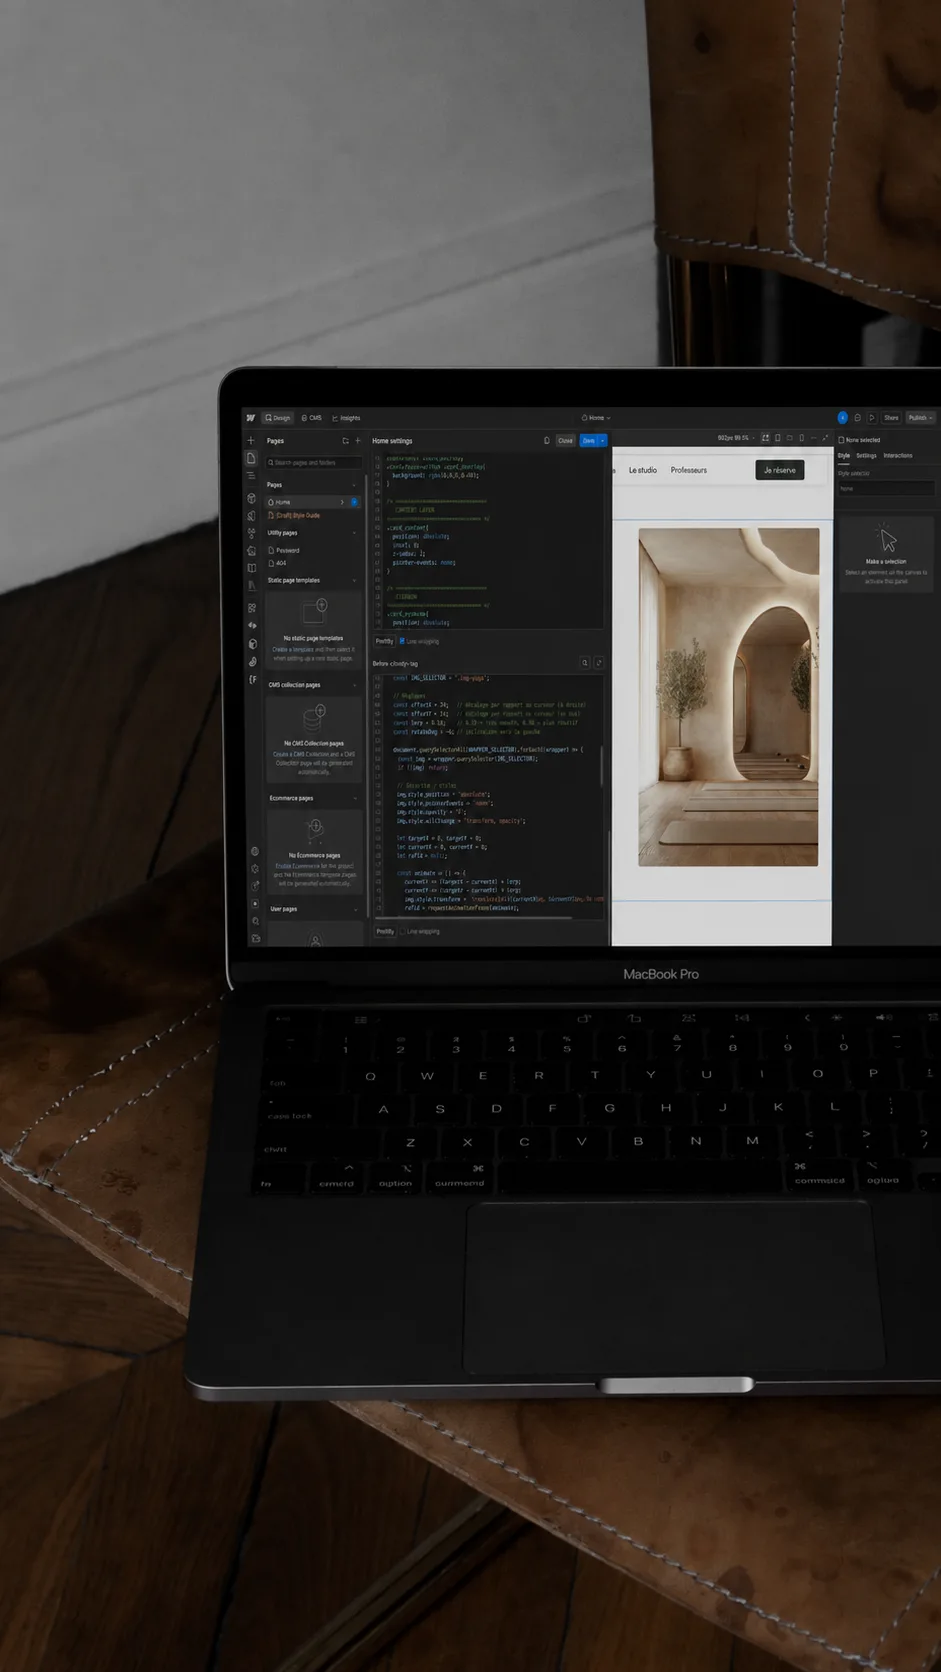Screen dimensions: 941x1672
Task: Search code in Before body tag editor
Action: 585,663
